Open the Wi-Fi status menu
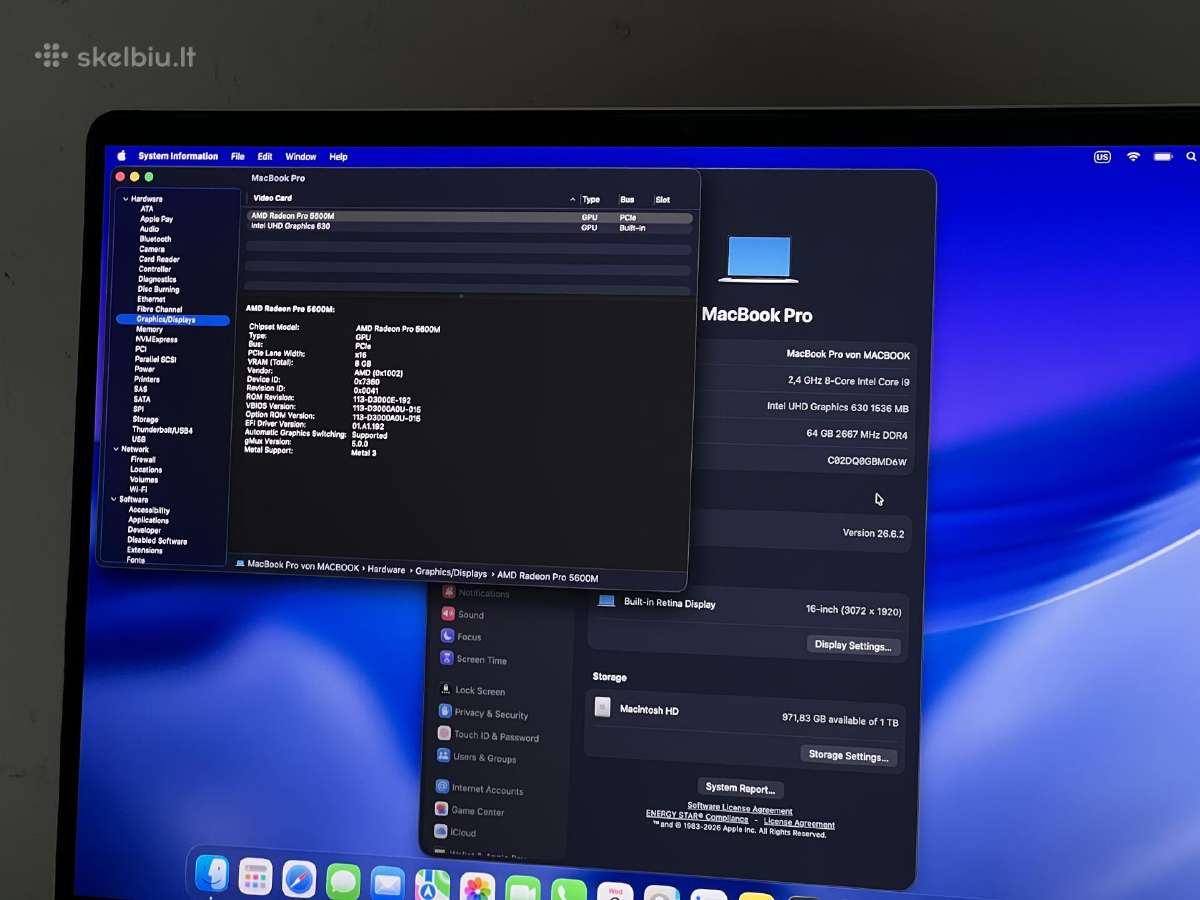 tap(1133, 157)
